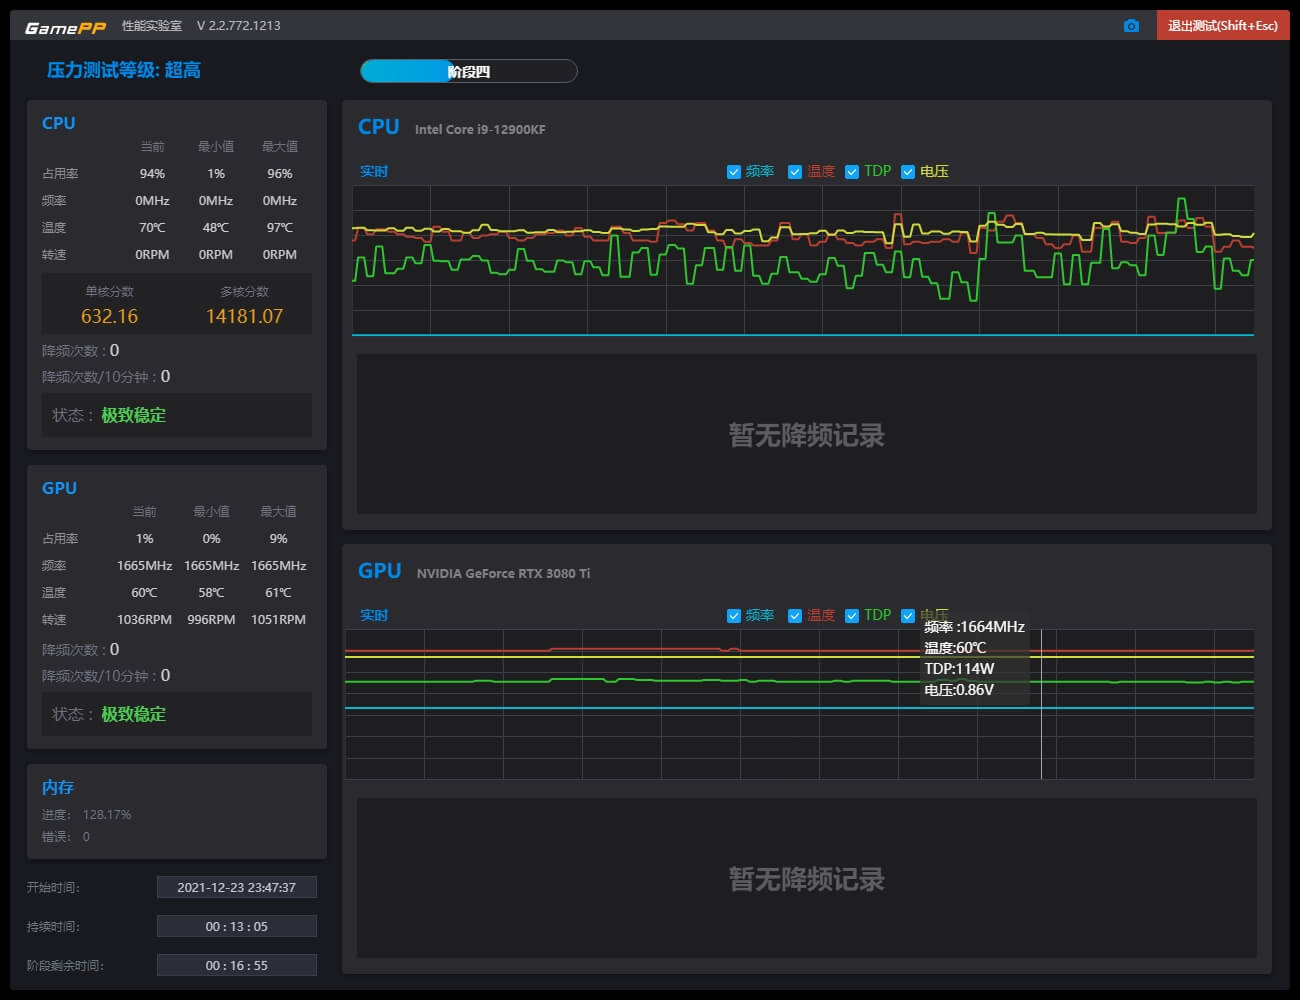This screenshot has width=1300, height=1000.
Task: Click the CPU max usage 96%
Action: click(280, 174)
